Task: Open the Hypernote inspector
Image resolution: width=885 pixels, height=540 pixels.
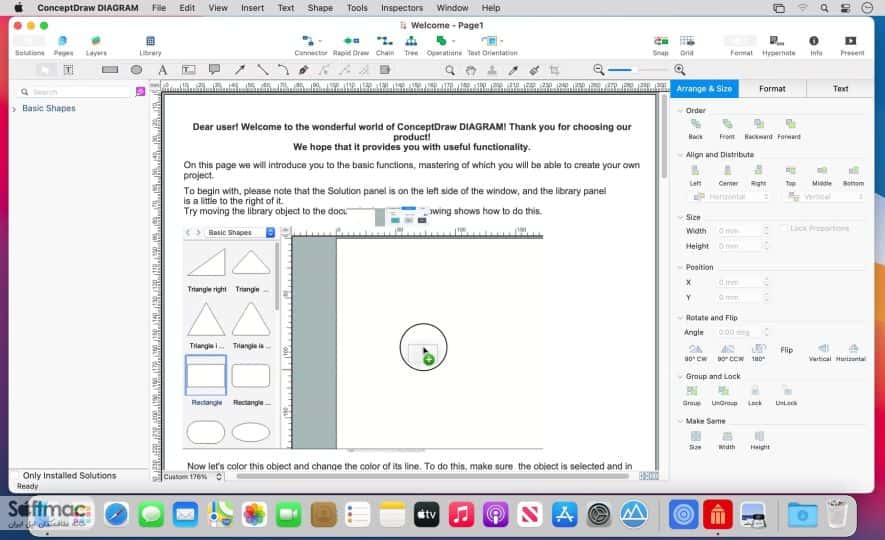Action: (778, 45)
